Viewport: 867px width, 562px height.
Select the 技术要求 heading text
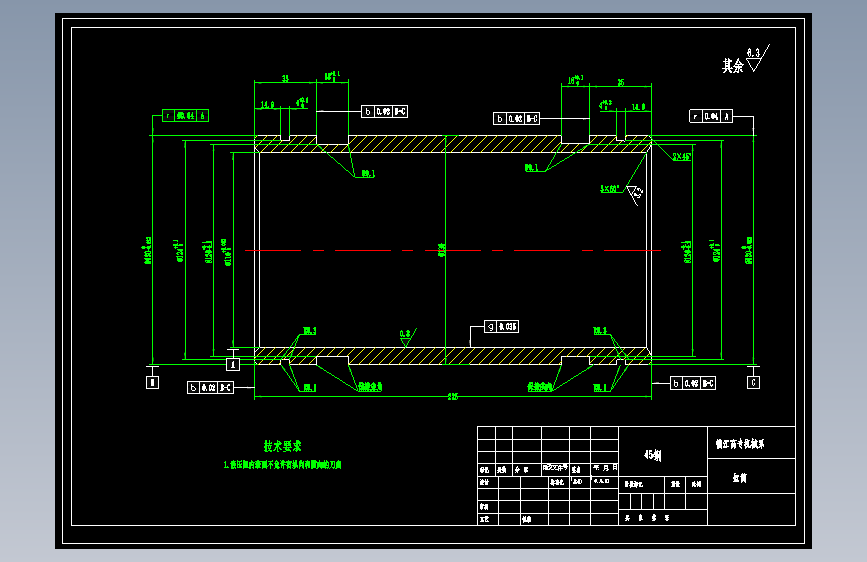click(282, 446)
